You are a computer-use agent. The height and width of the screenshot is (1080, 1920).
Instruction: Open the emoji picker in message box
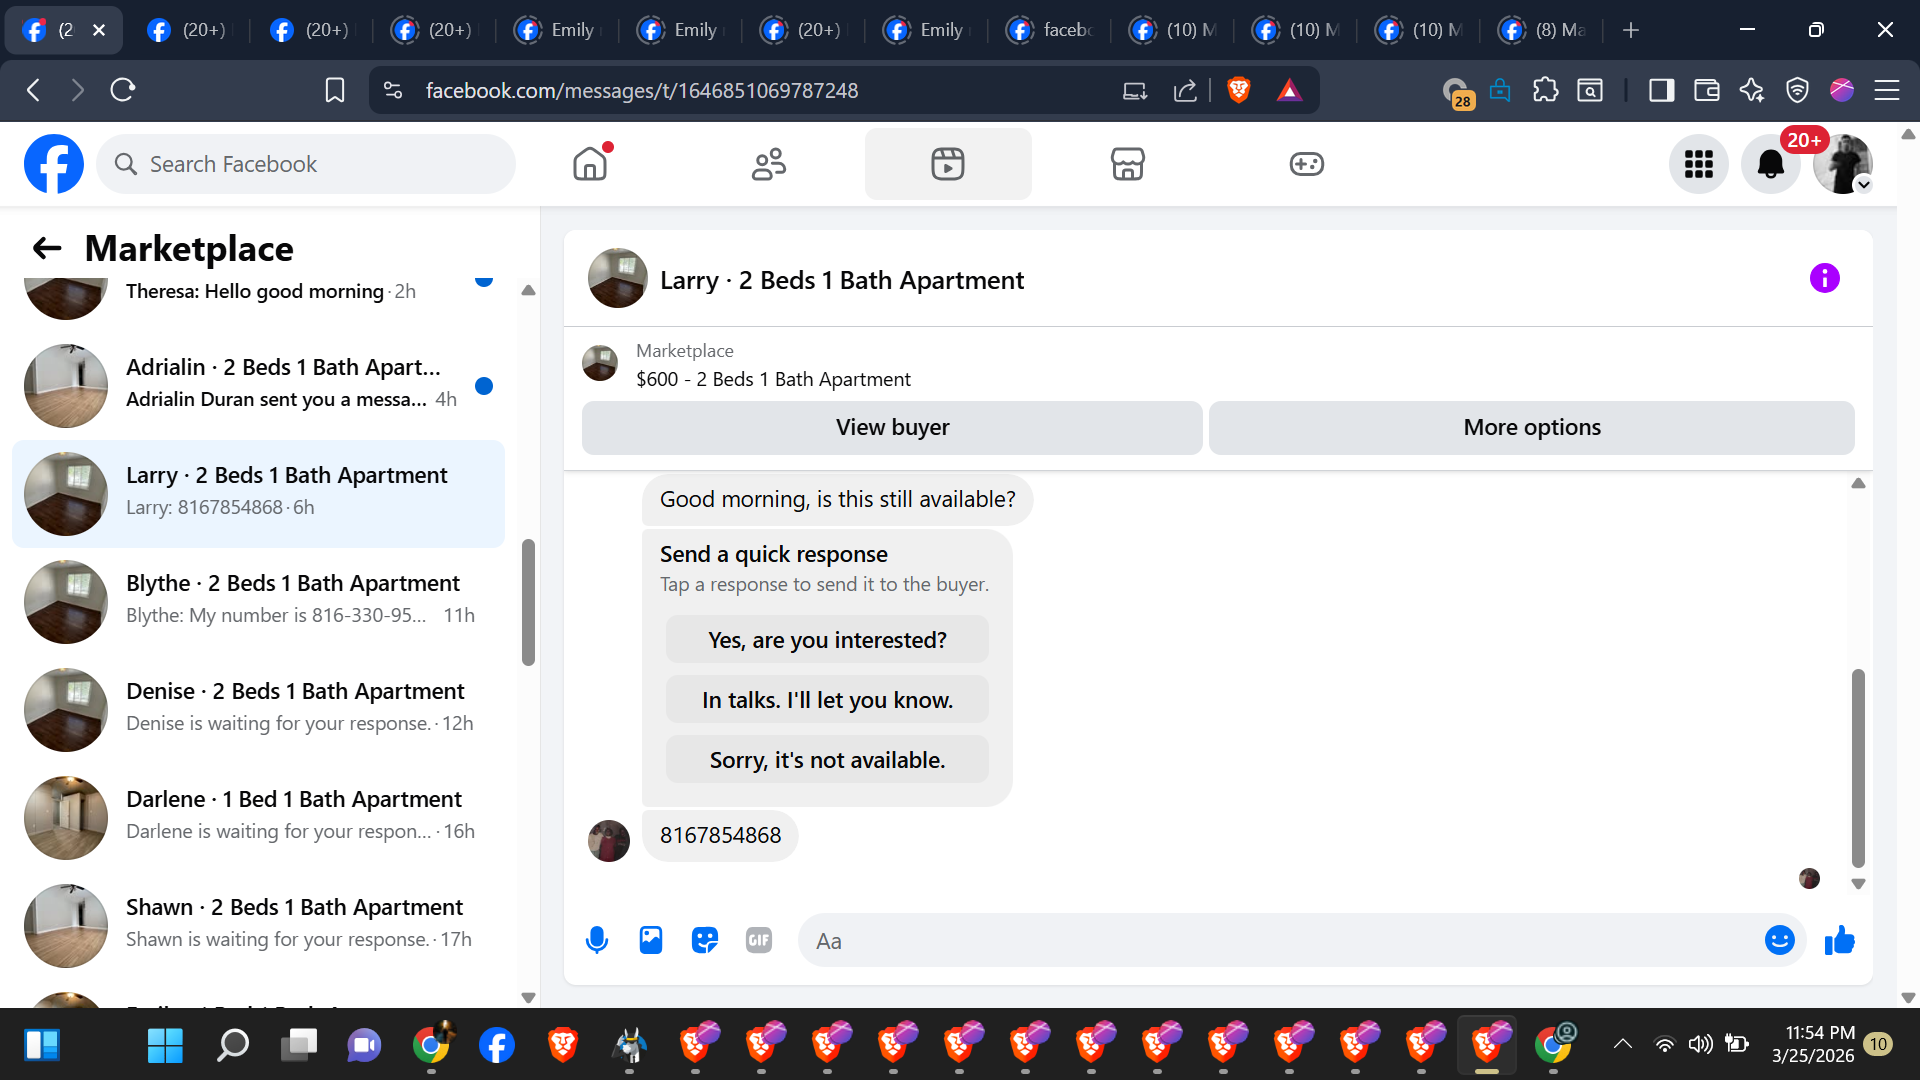1779,940
